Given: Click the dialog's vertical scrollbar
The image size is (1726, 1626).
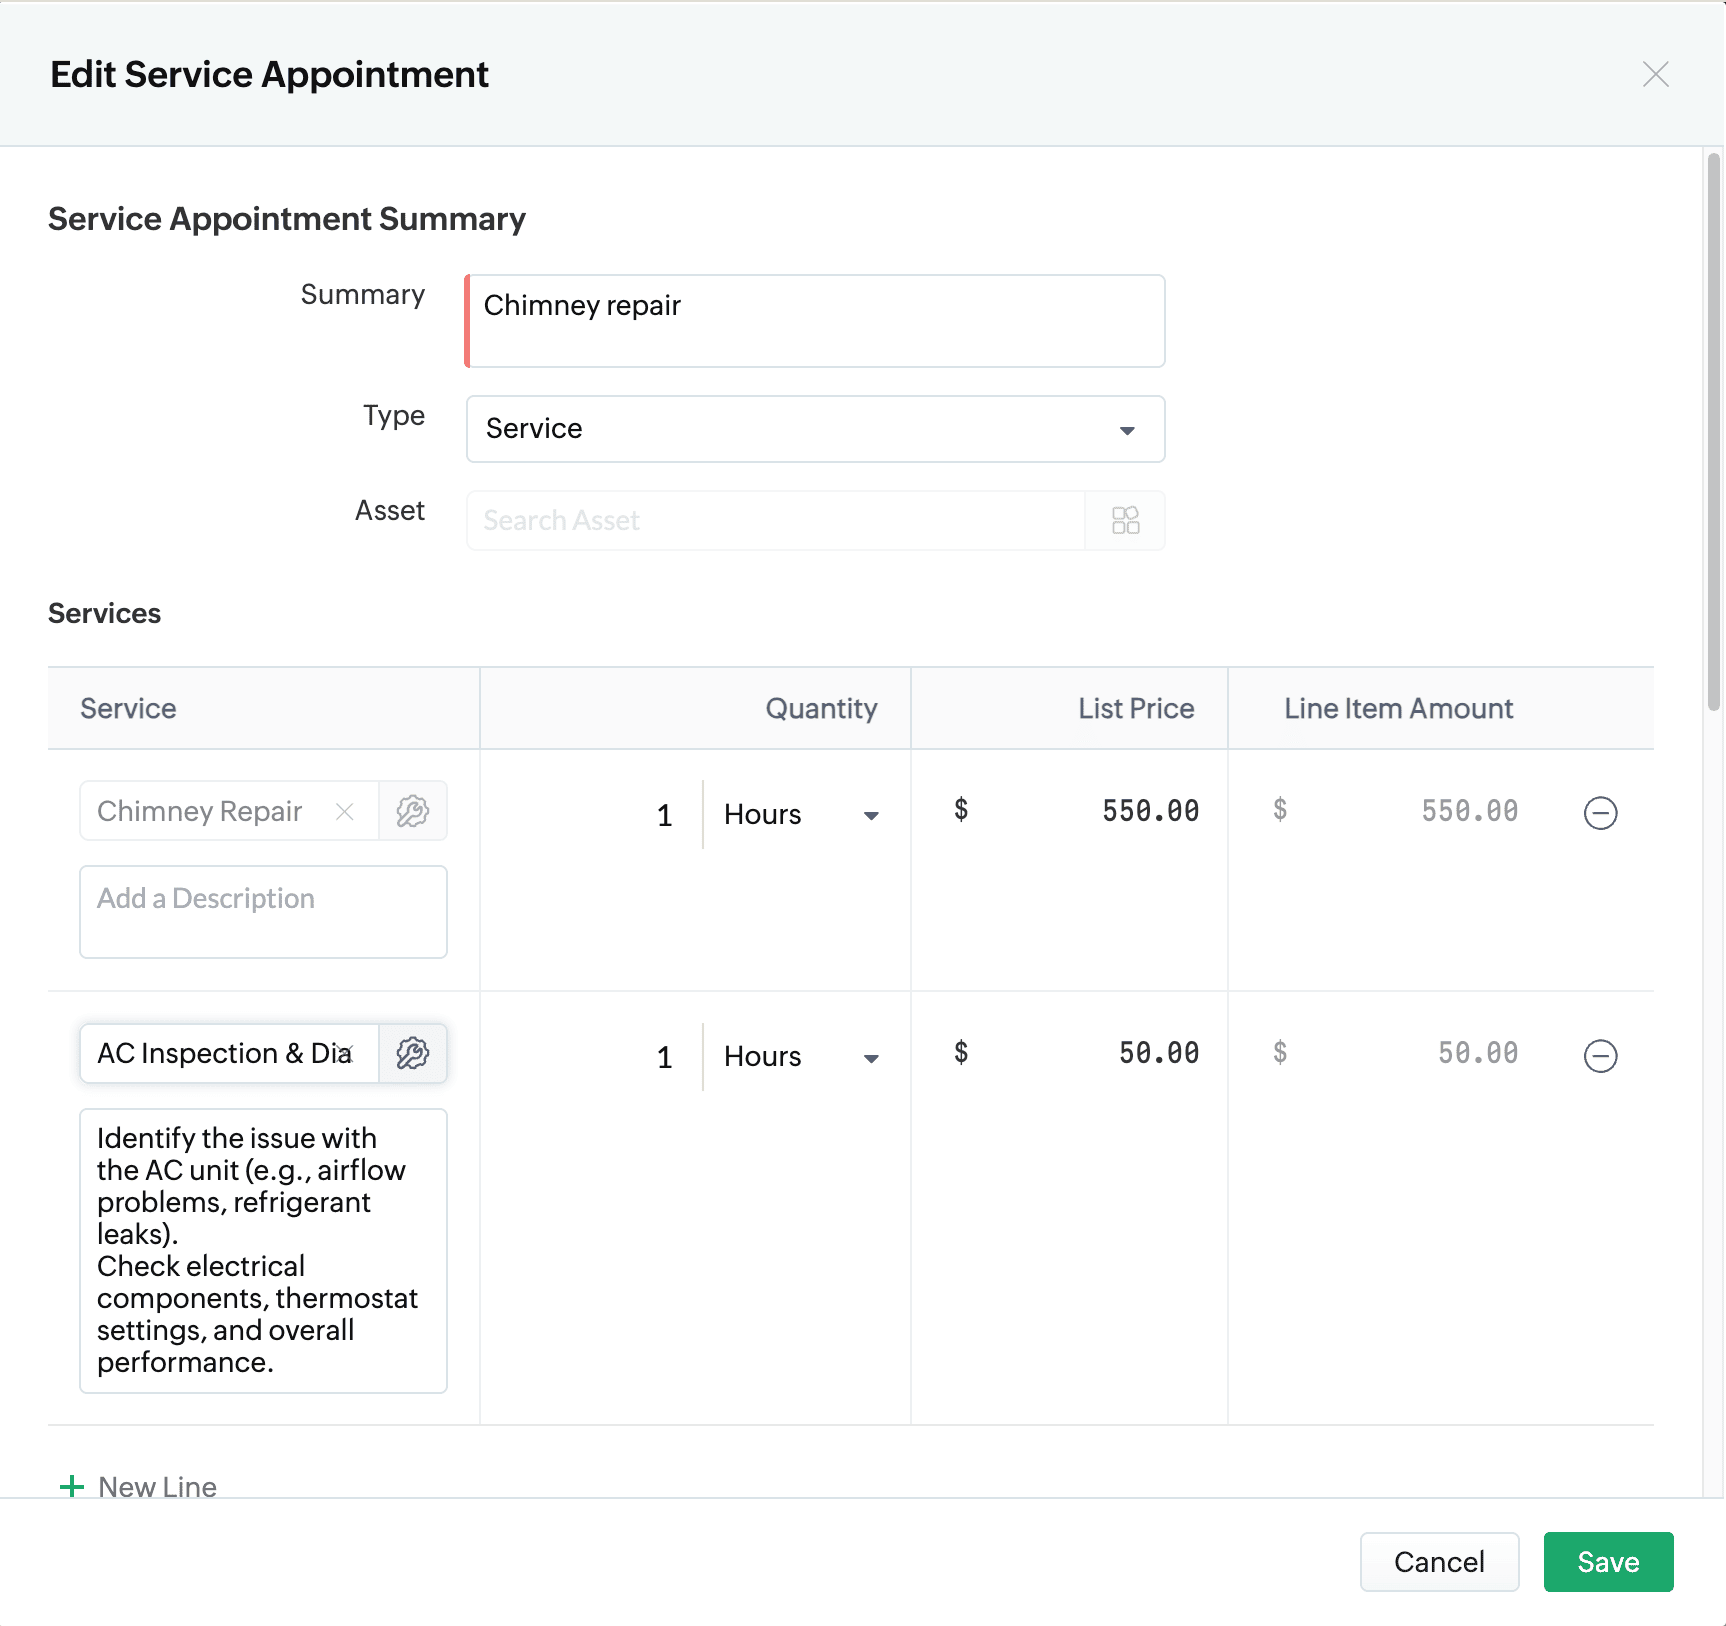Looking at the screenshot, I should [1713, 432].
